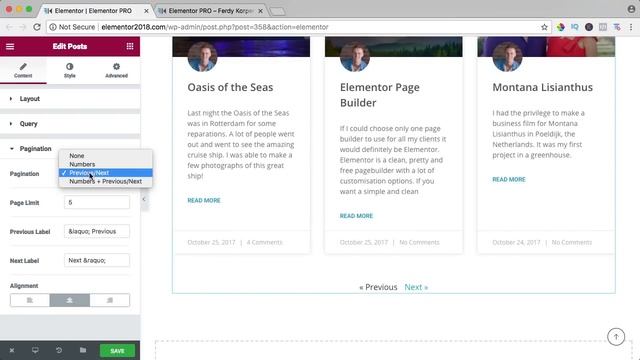The width and height of the screenshot is (640, 360).
Task: Edit the Next Label text field
Action: 97,260
